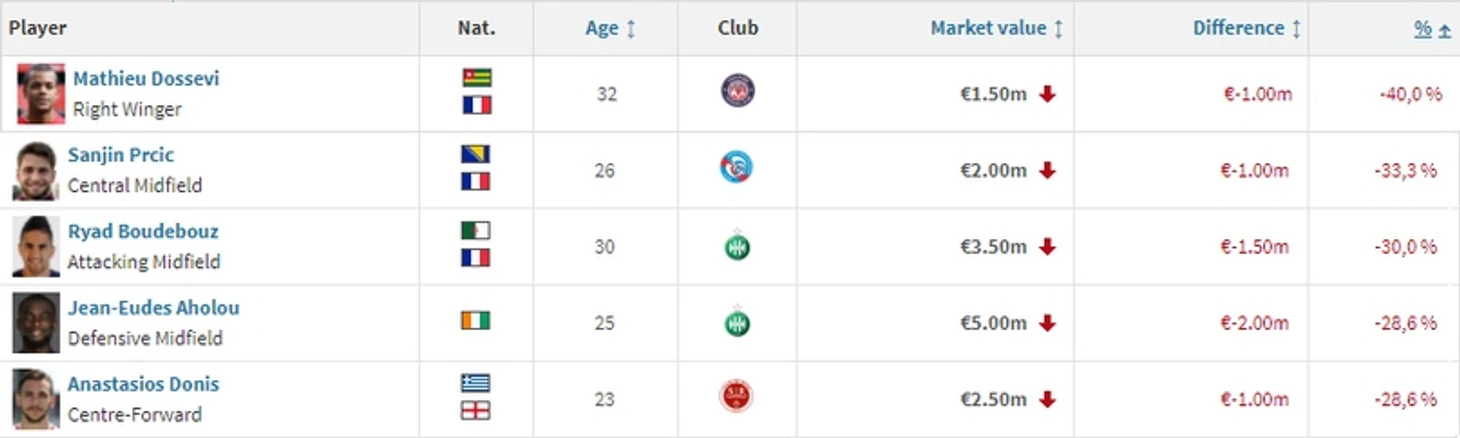
Task: Click the Algeria flag for Boudebouz
Action: pyautogui.click(x=476, y=231)
